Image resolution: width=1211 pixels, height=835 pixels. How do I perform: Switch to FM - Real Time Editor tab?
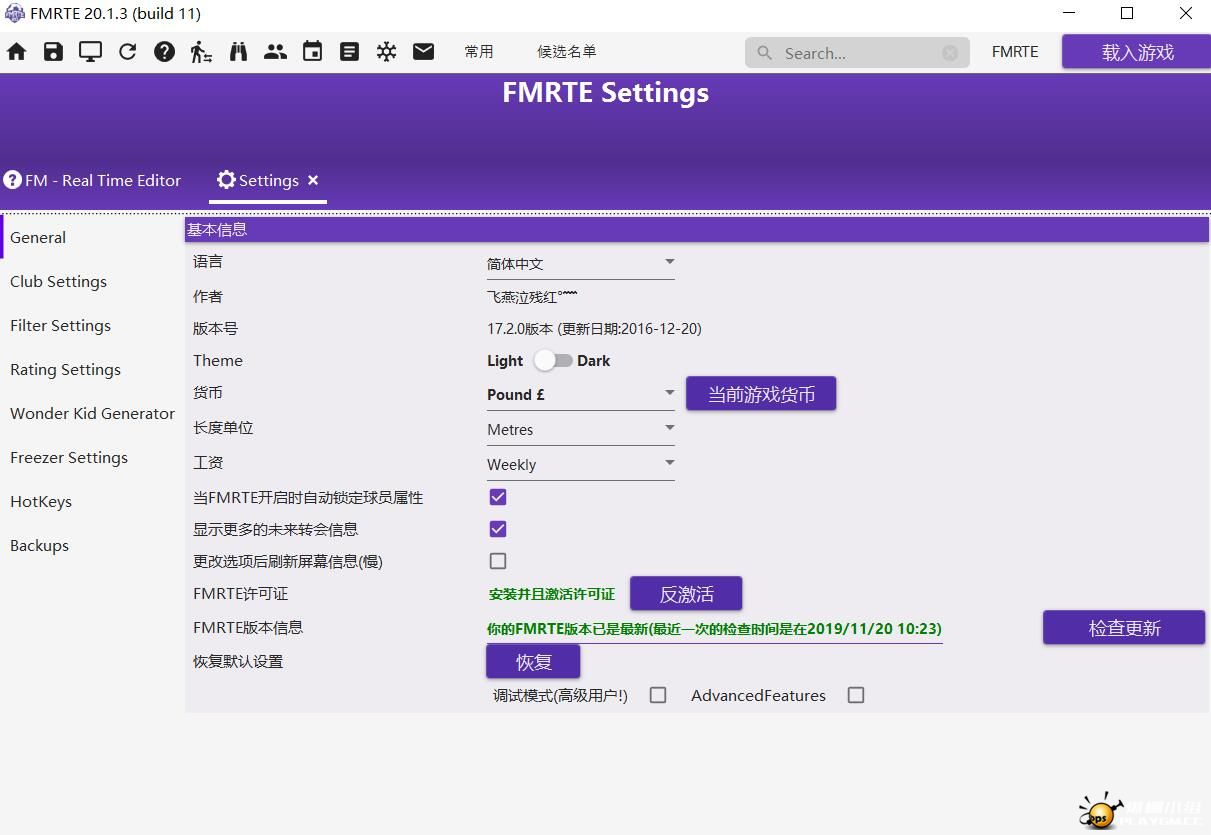pyautogui.click(x=93, y=181)
